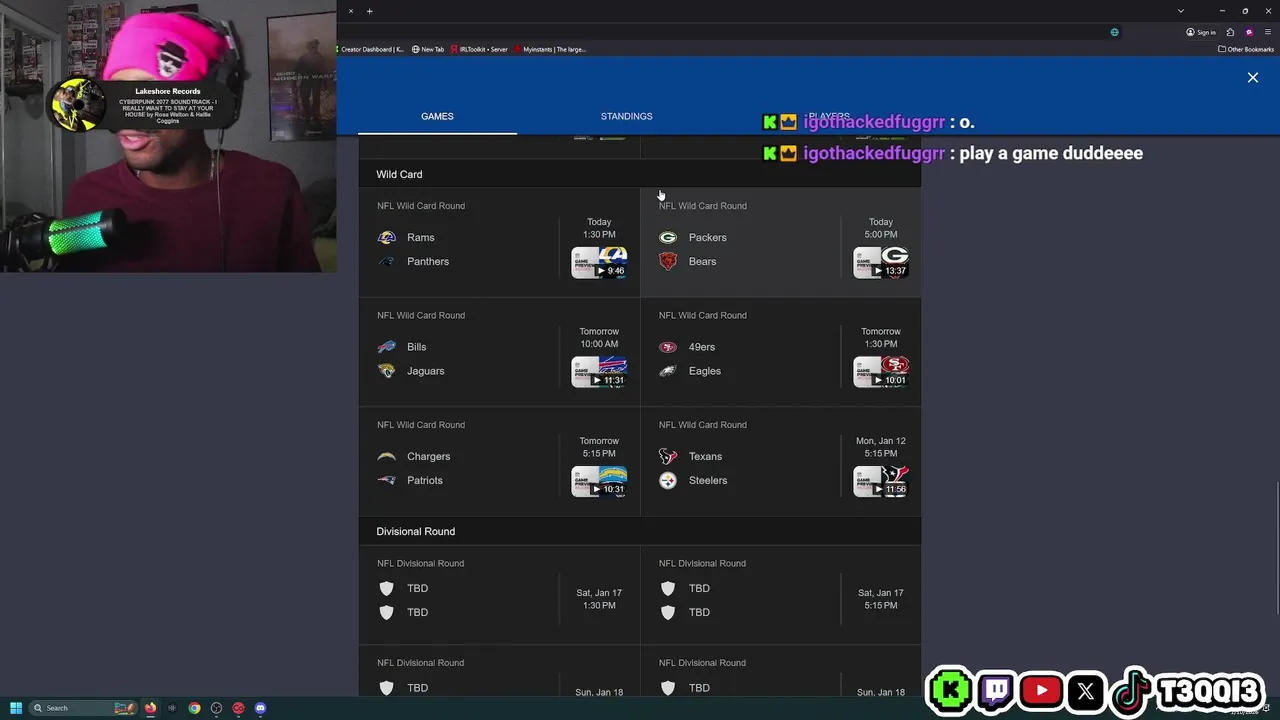Click the Bears team logo
Screen dimensions: 1280x720
click(x=668, y=261)
